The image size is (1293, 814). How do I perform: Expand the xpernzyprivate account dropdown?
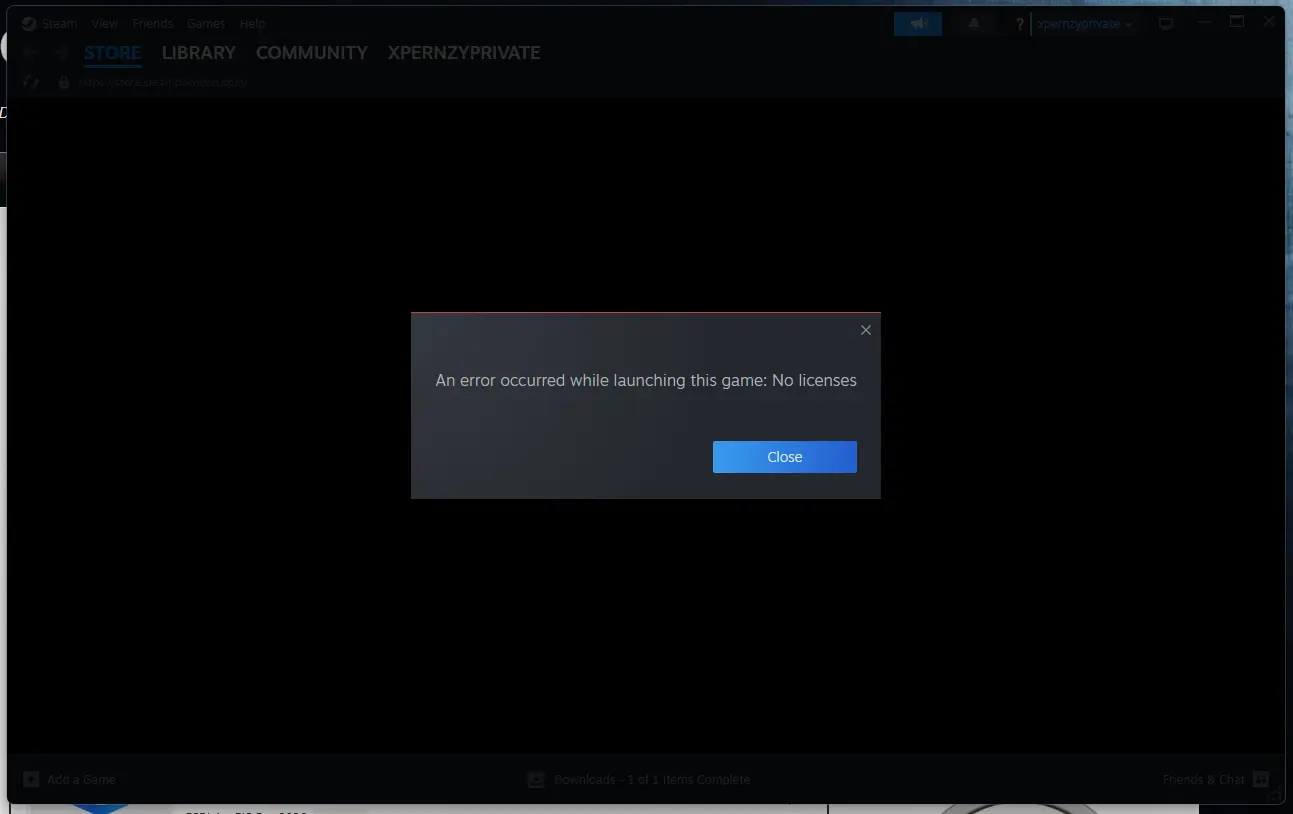pos(1085,24)
